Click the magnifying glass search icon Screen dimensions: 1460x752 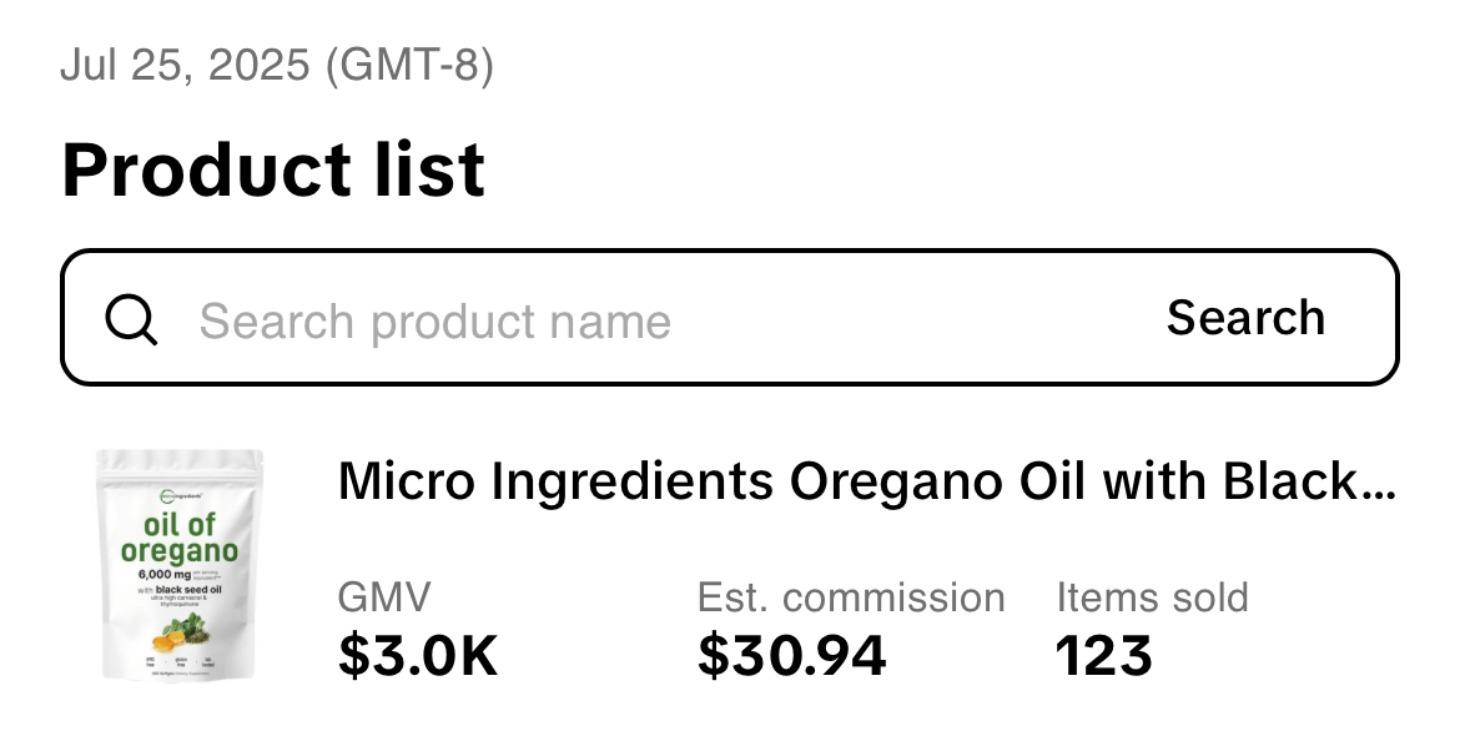click(x=131, y=320)
